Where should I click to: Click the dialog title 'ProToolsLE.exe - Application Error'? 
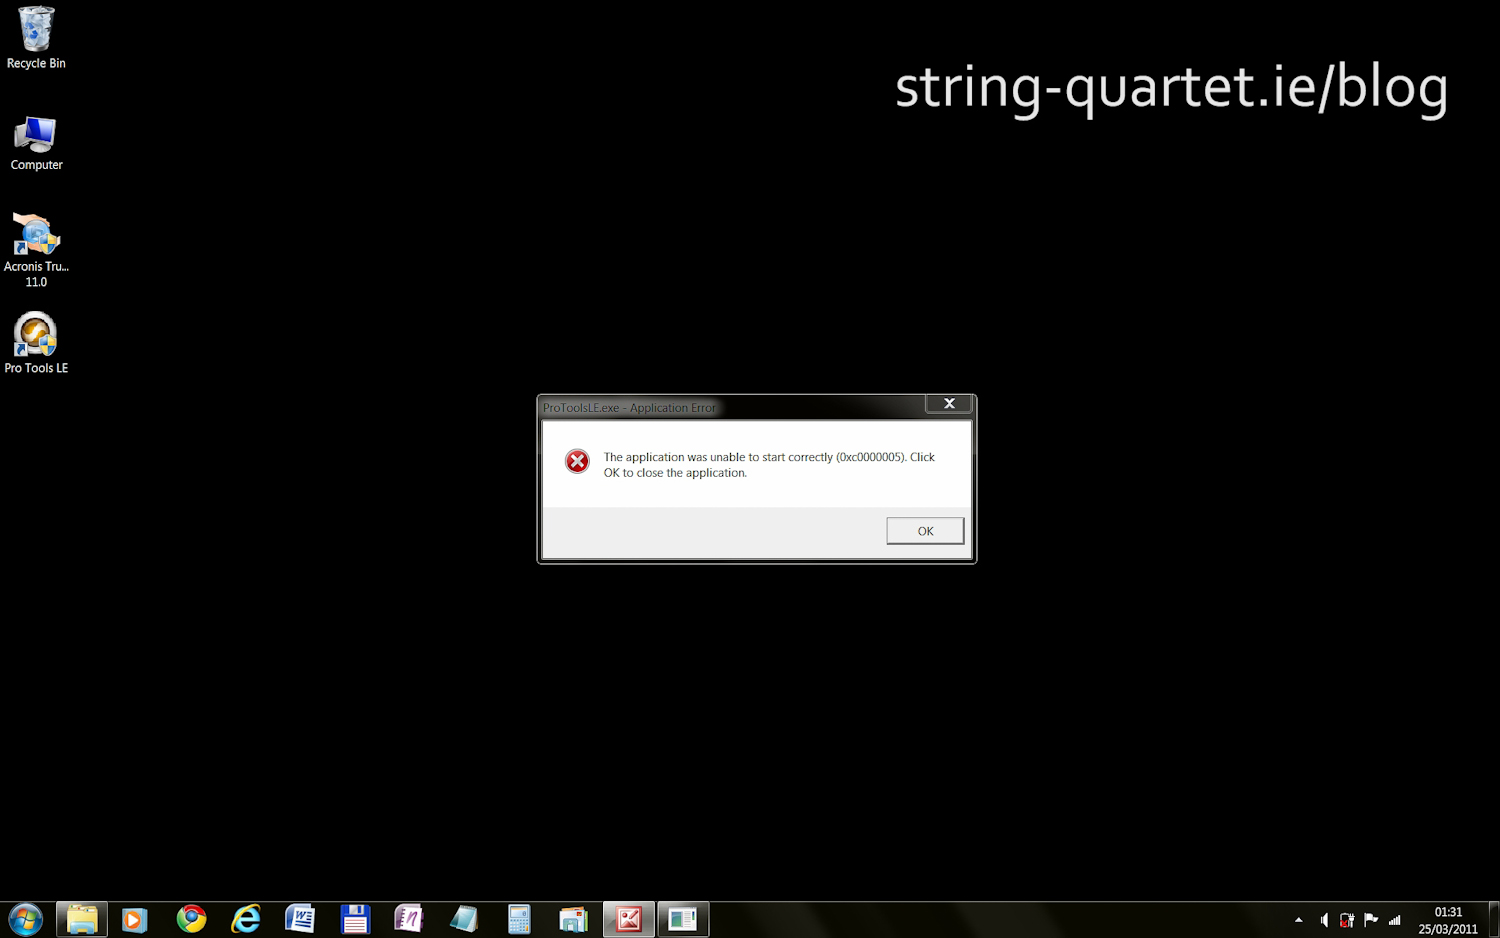[x=629, y=408]
